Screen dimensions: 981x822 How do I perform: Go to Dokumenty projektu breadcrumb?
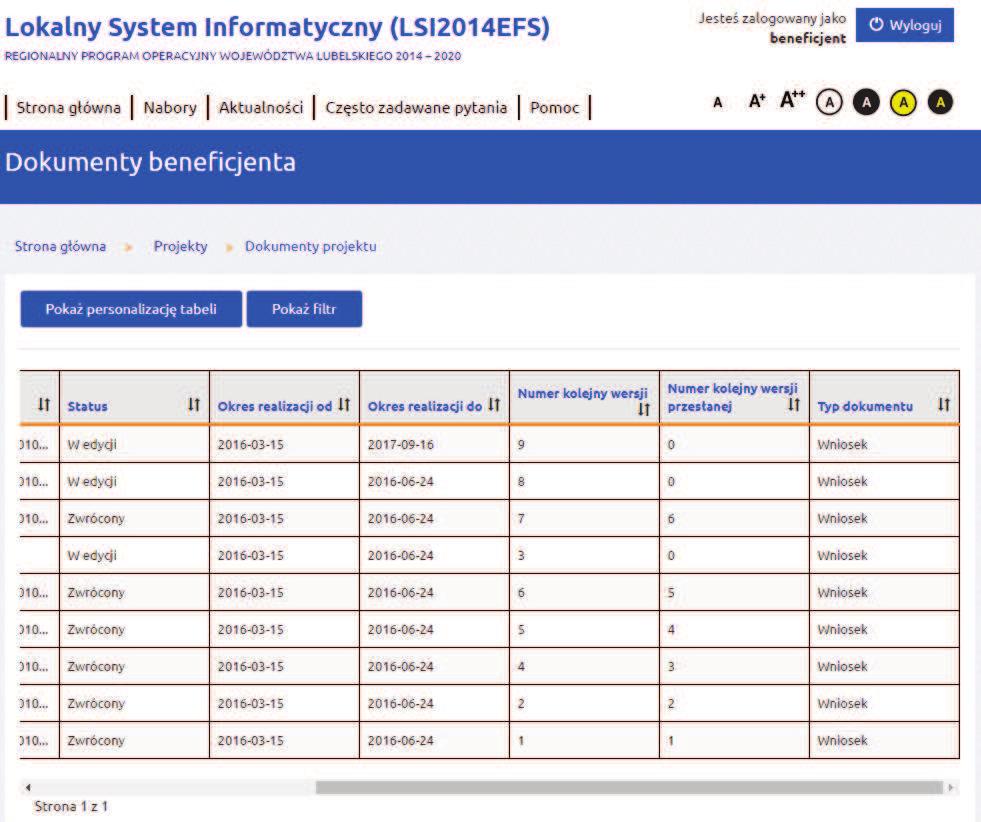pos(311,246)
